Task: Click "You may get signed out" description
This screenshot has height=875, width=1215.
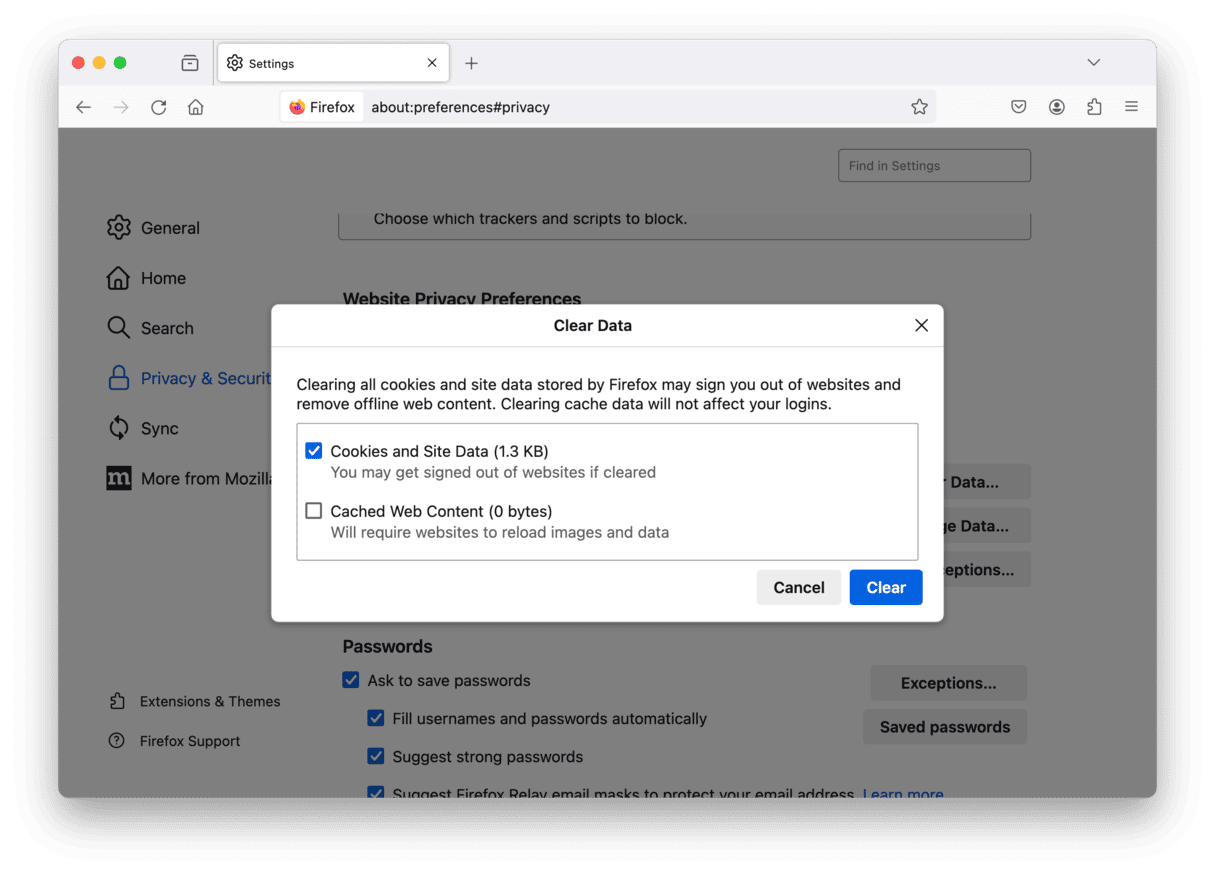Action: click(x=493, y=472)
